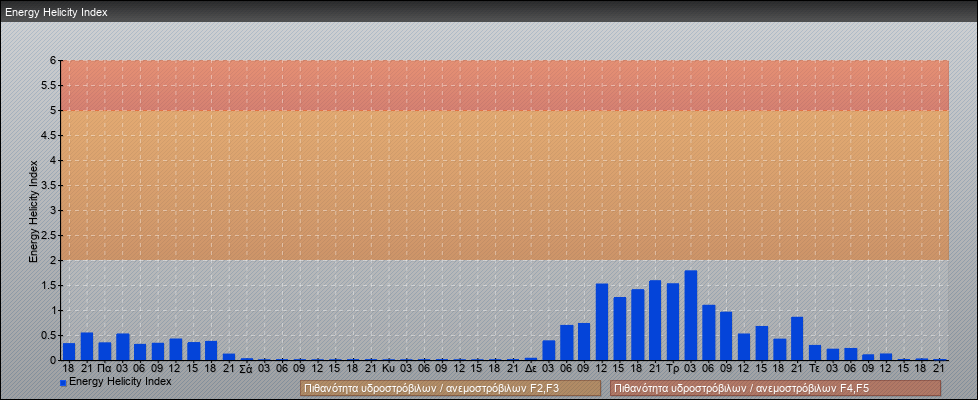The height and width of the screenshot is (400, 978).
Task: Click the rotated y-axis title label
Action: [x=33, y=210]
